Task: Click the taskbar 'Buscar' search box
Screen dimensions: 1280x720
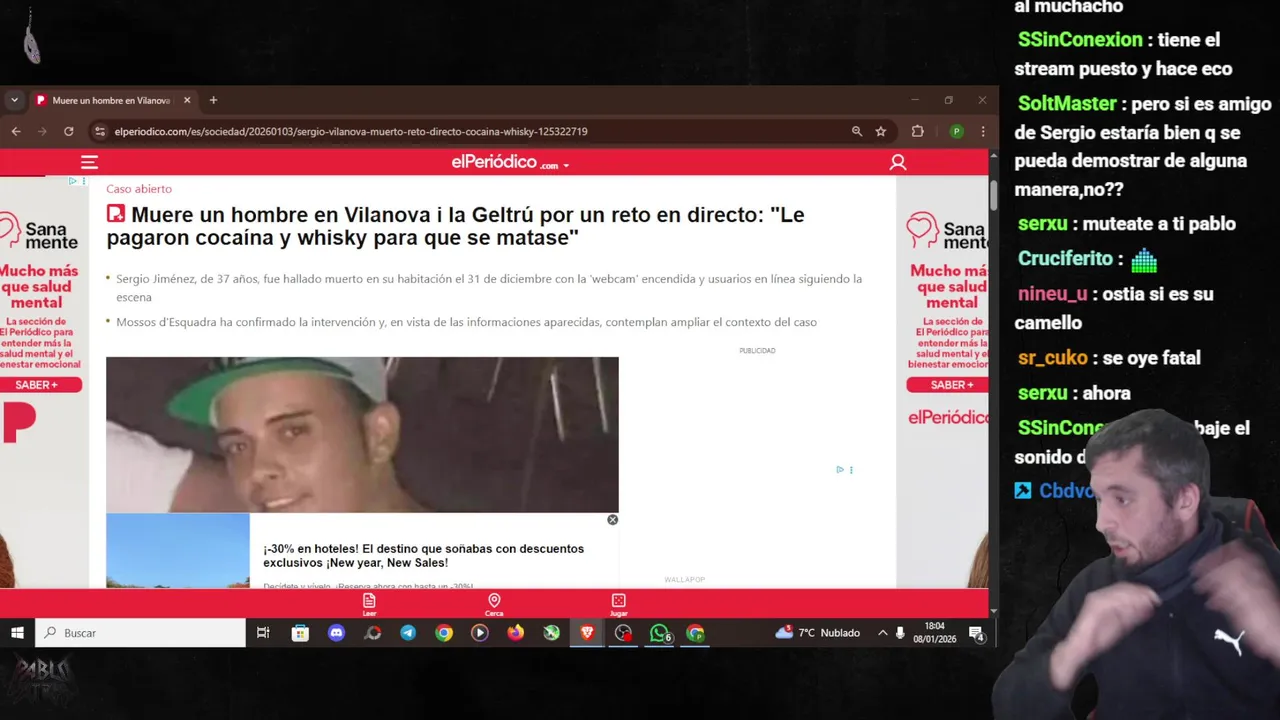Action: pos(141,633)
